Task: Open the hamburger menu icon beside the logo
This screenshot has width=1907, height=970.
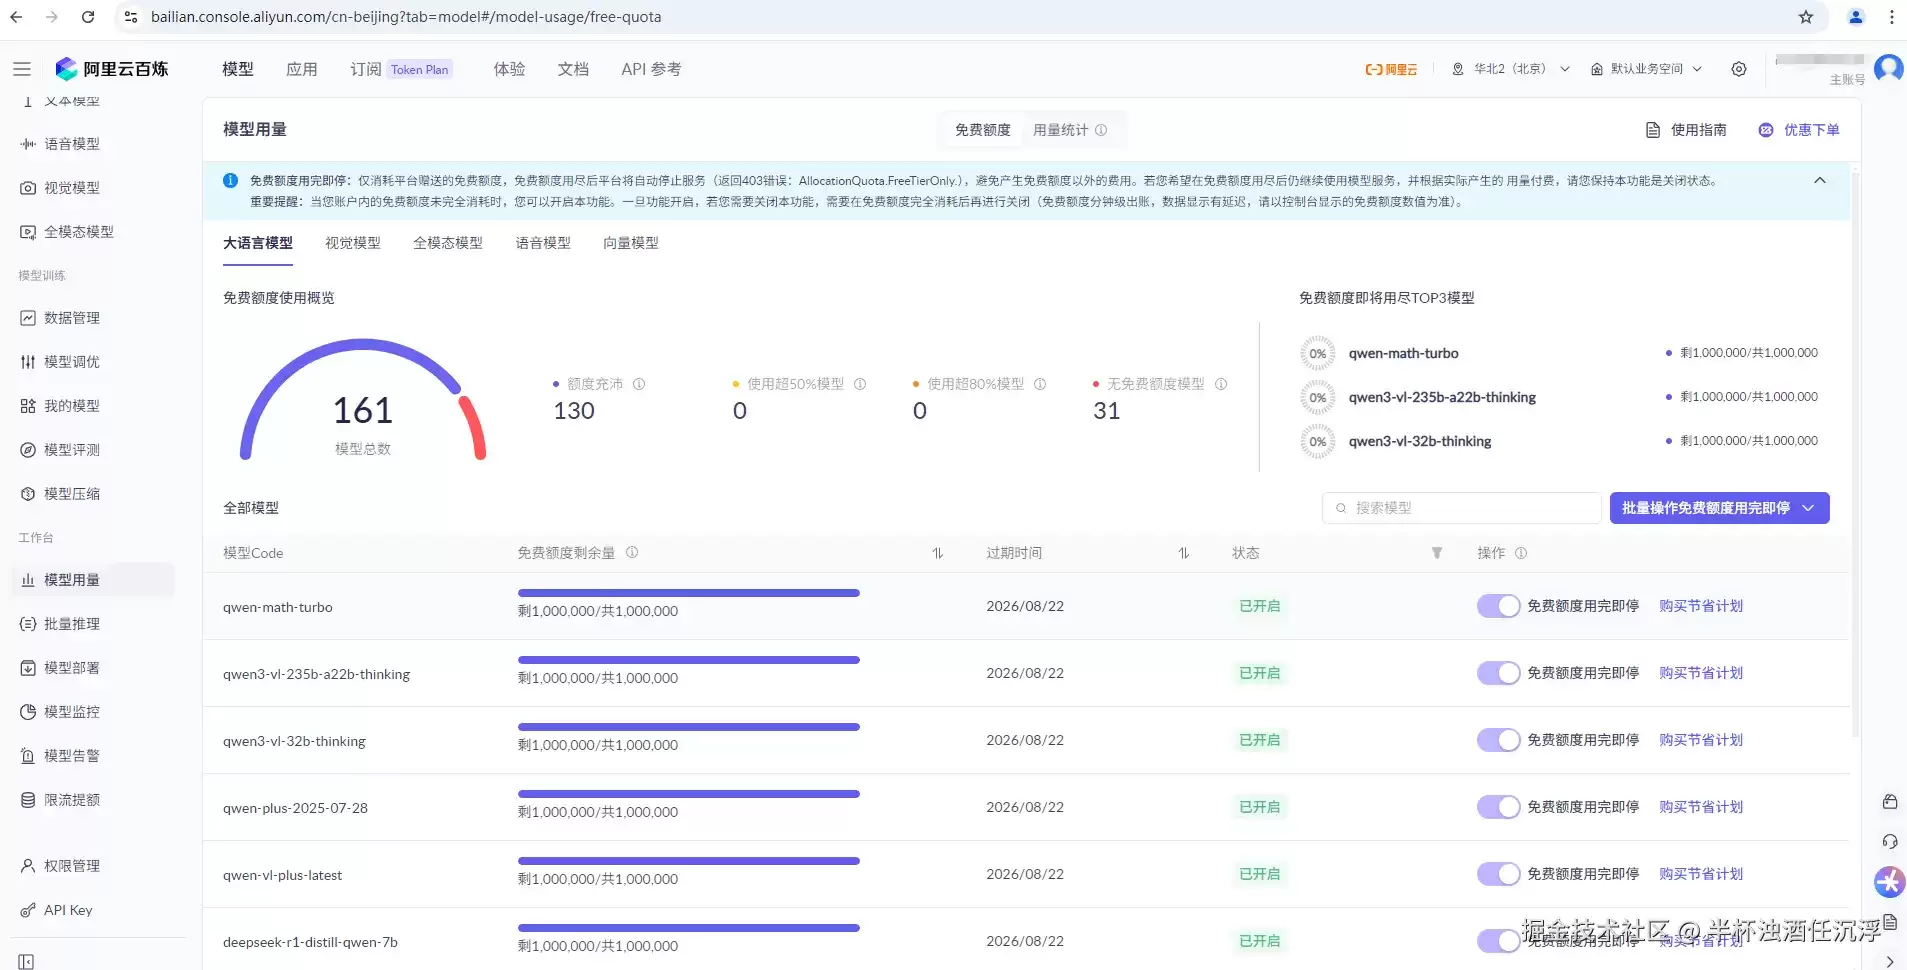Action: pyautogui.click(x=22, y=69)
